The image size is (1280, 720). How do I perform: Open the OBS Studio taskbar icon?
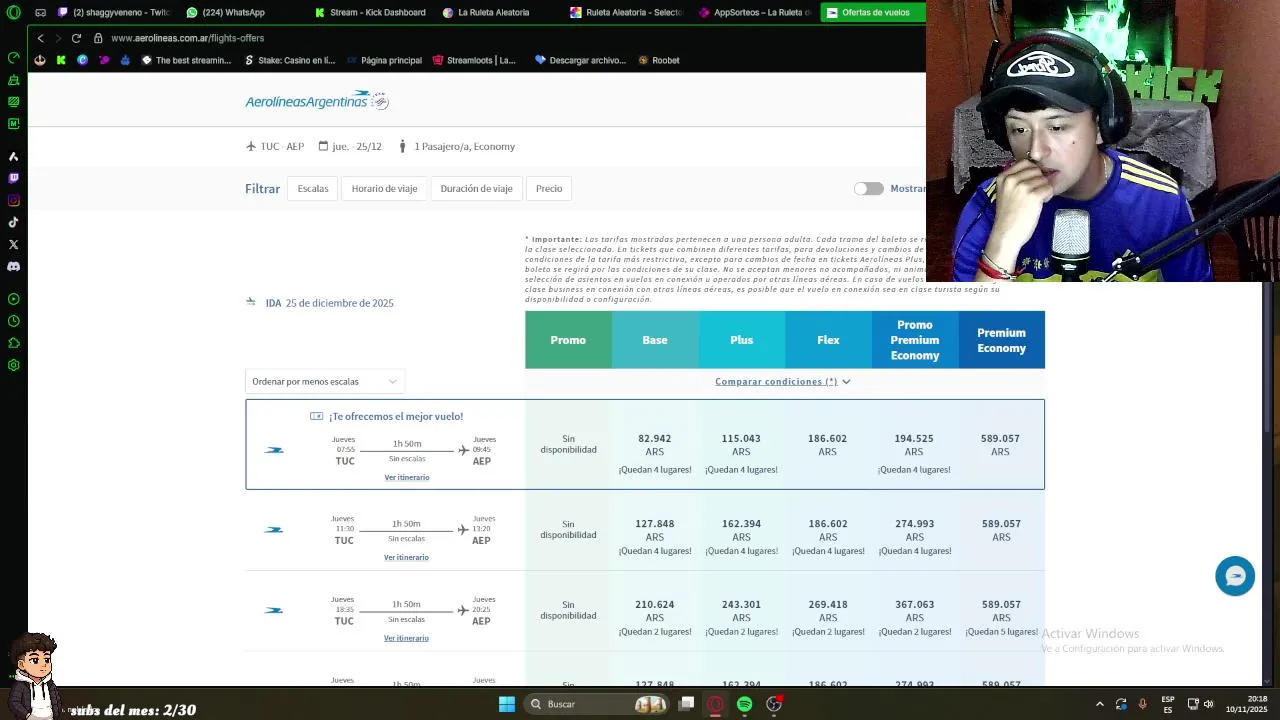[x=774, y=704]
